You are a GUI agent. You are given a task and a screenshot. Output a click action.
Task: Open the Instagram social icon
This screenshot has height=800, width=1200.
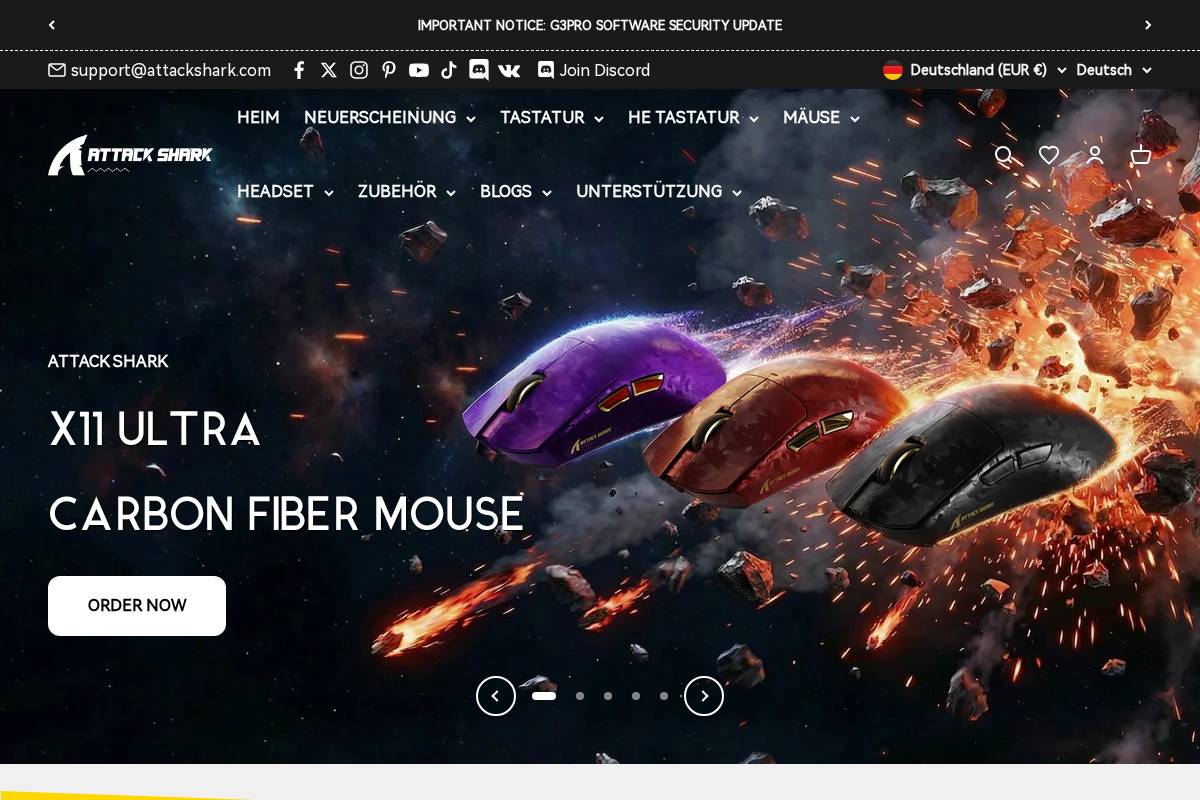click(359, 70)
